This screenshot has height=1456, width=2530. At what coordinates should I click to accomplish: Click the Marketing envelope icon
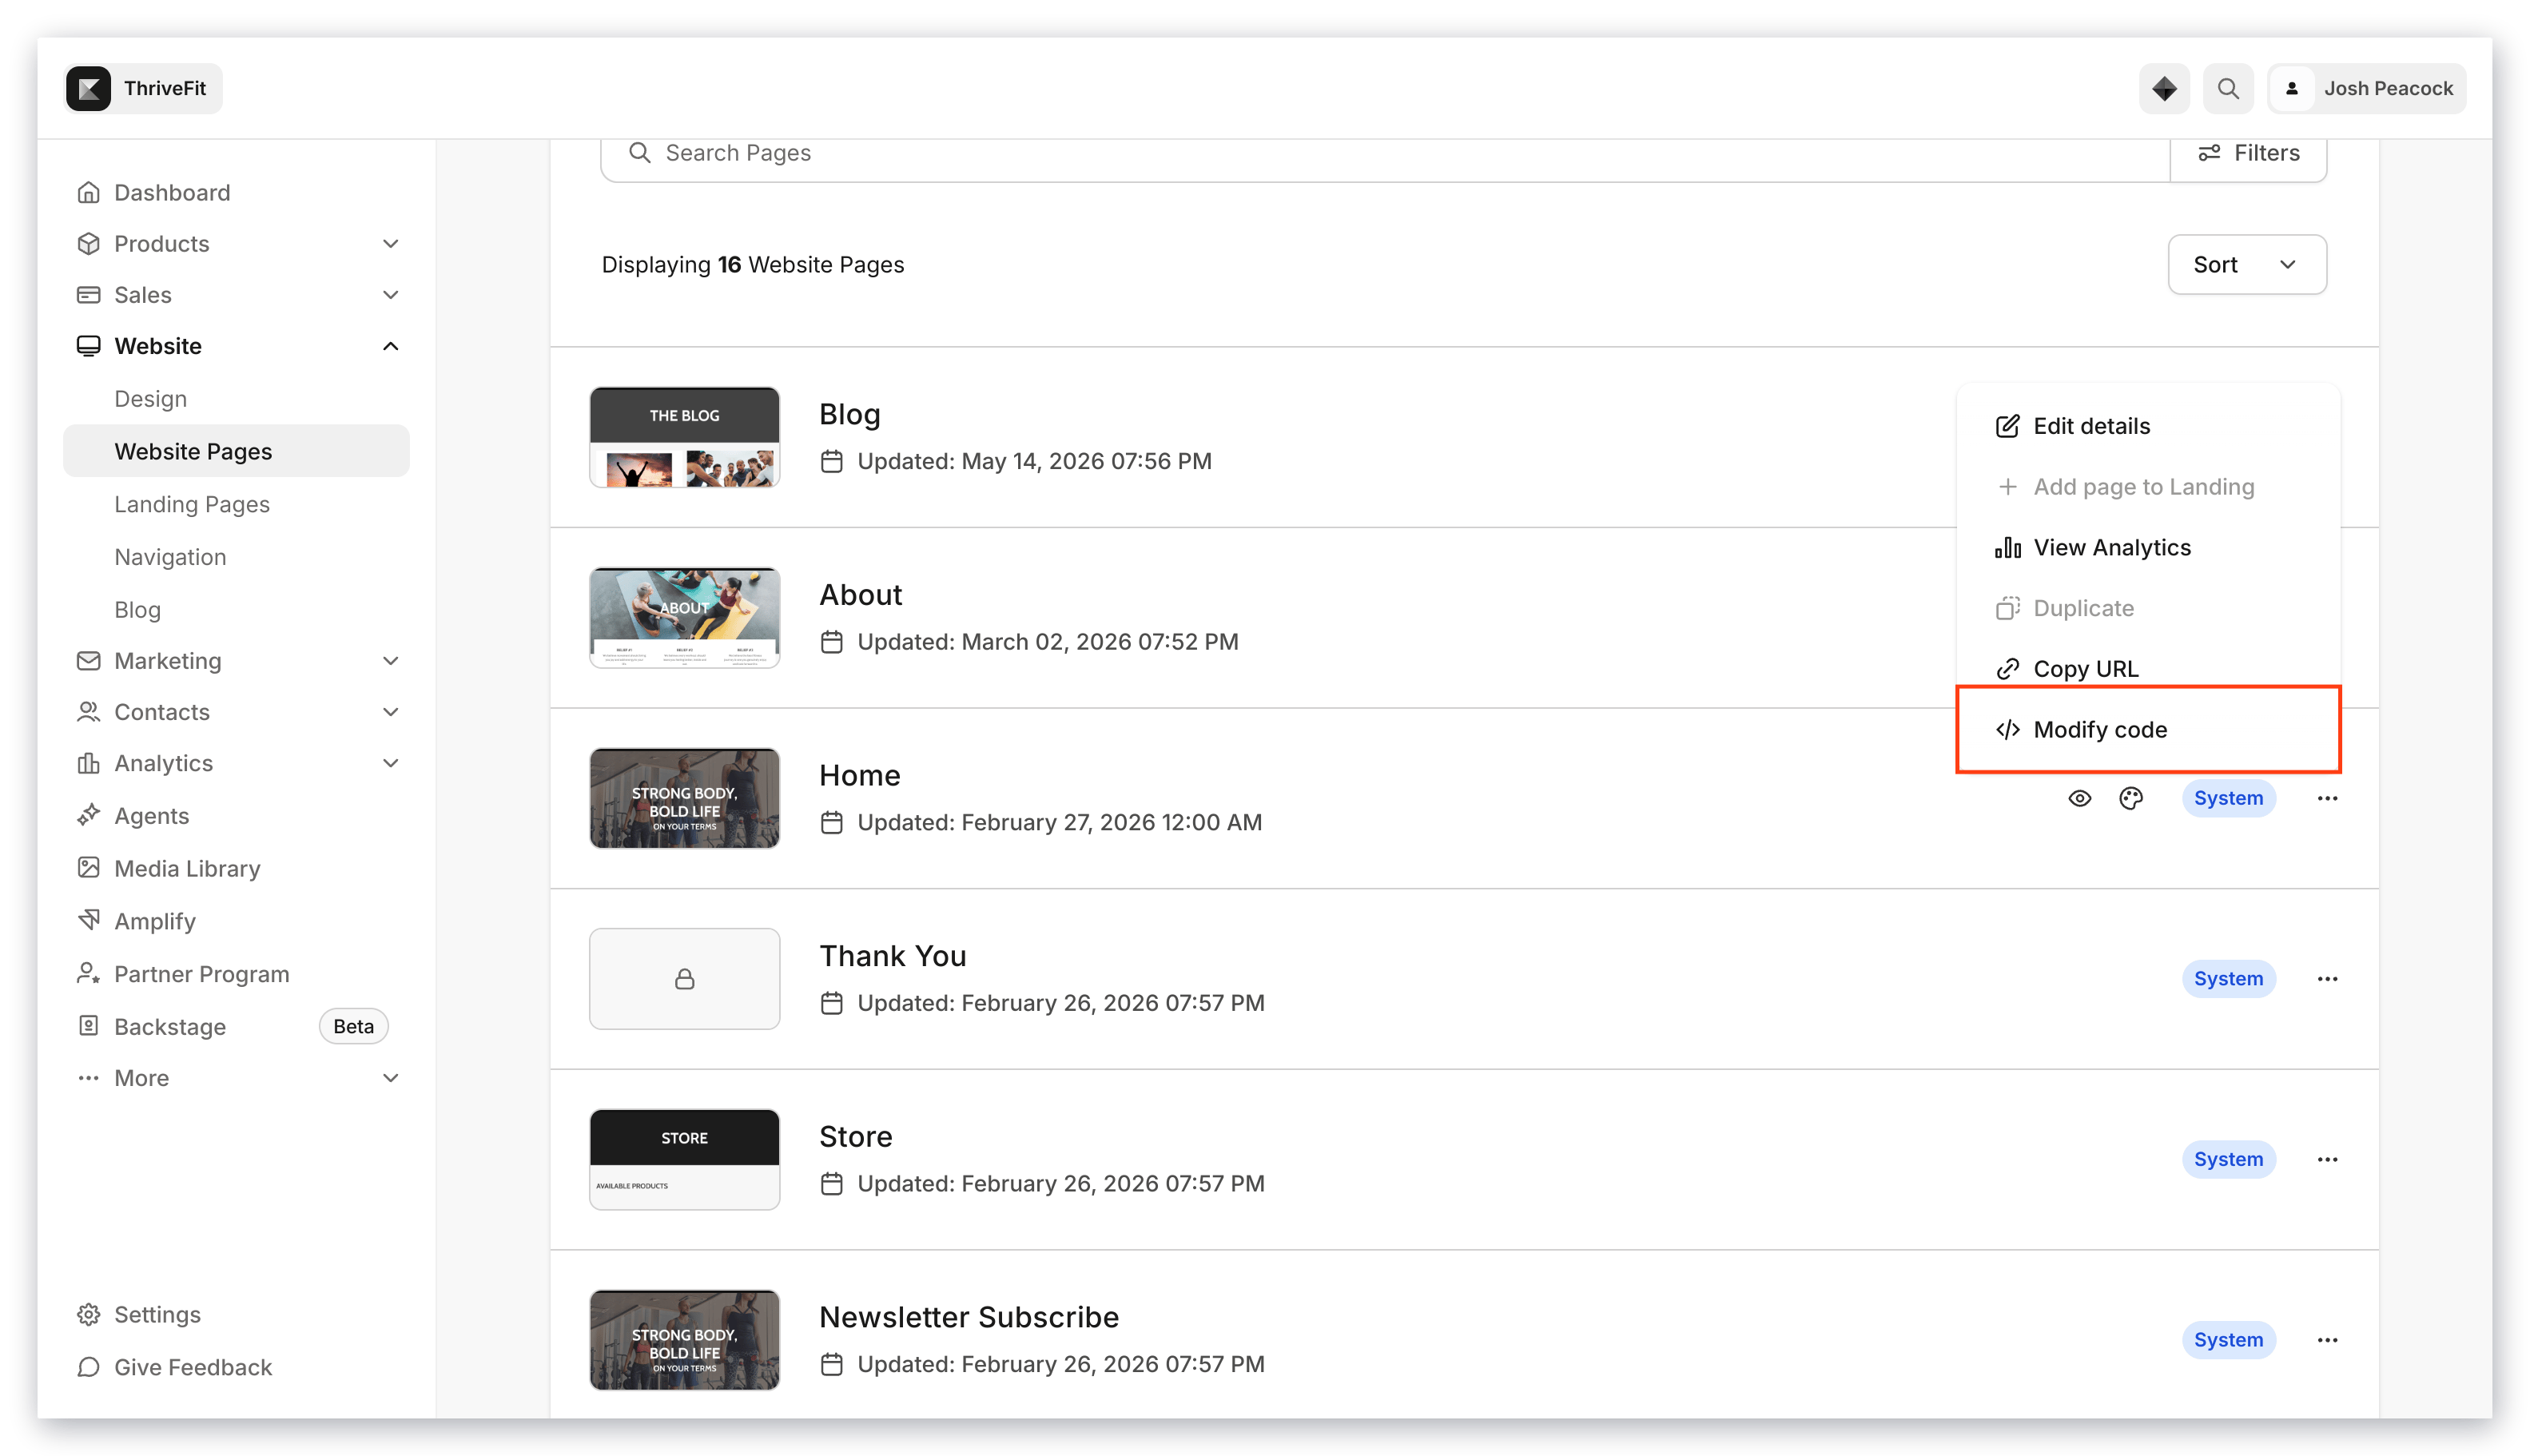[88, 660]
